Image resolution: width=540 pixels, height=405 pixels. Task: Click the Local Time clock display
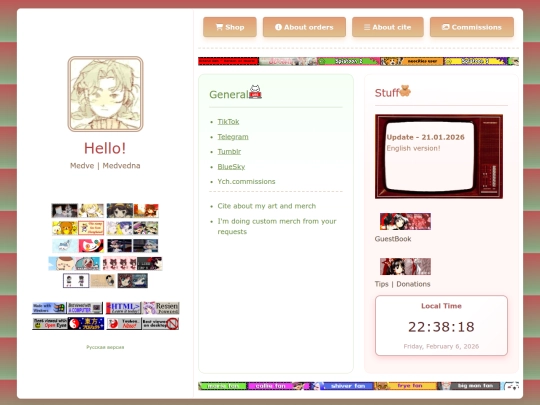441,327
